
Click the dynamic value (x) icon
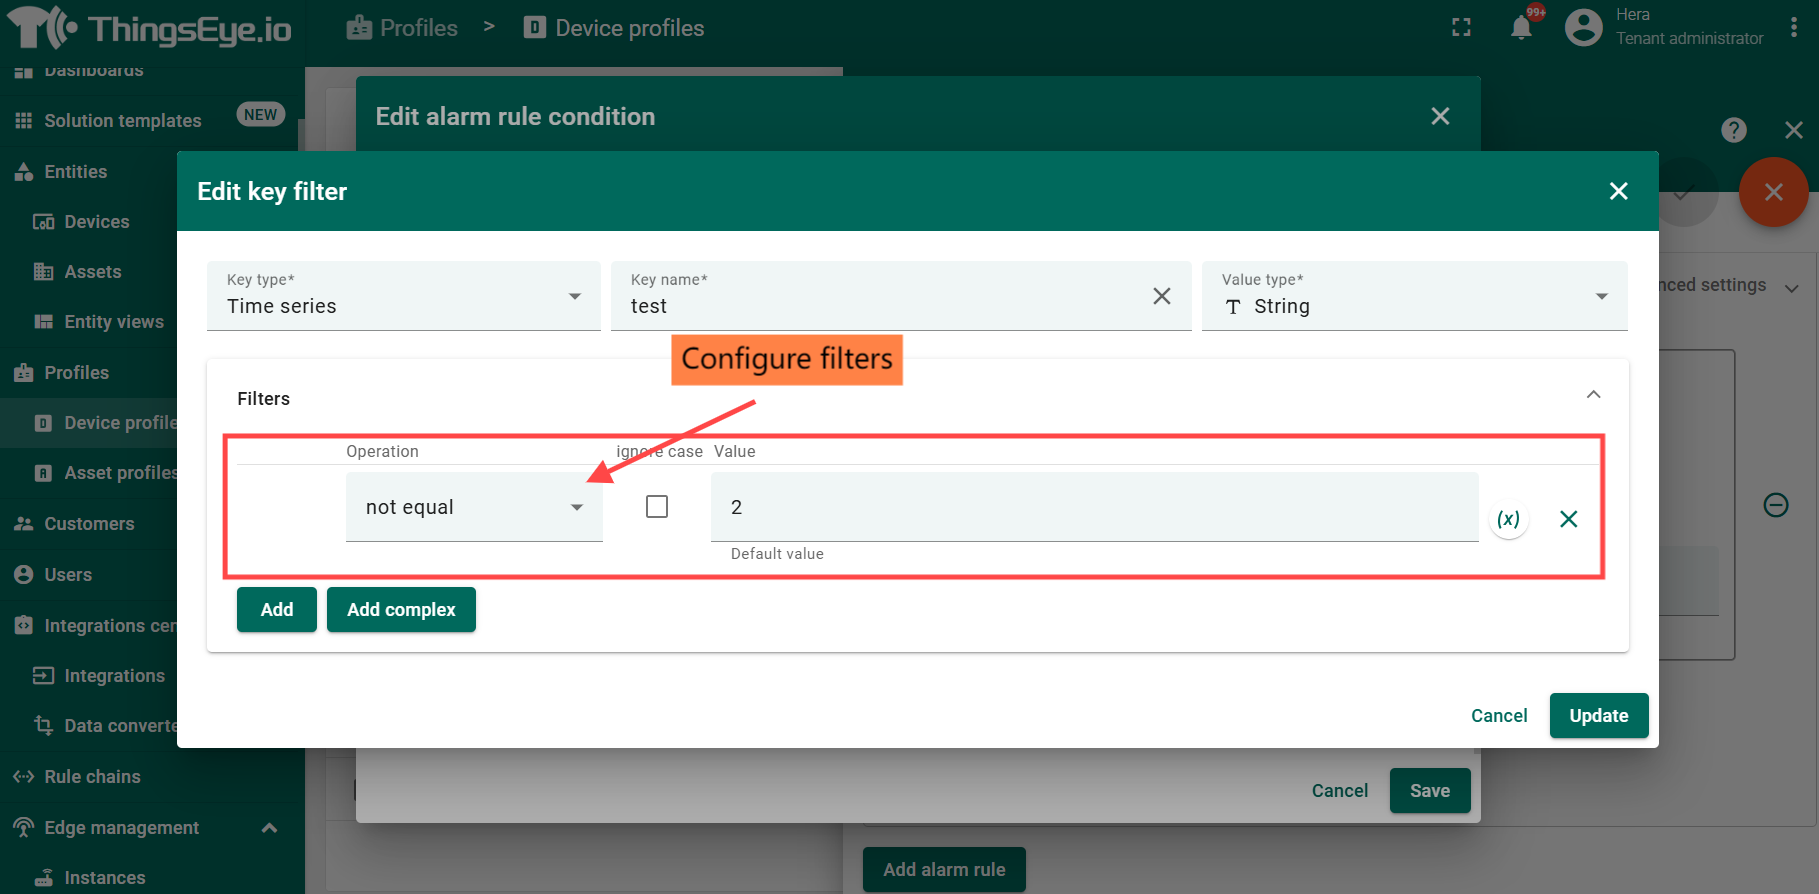pos(1508,519)
